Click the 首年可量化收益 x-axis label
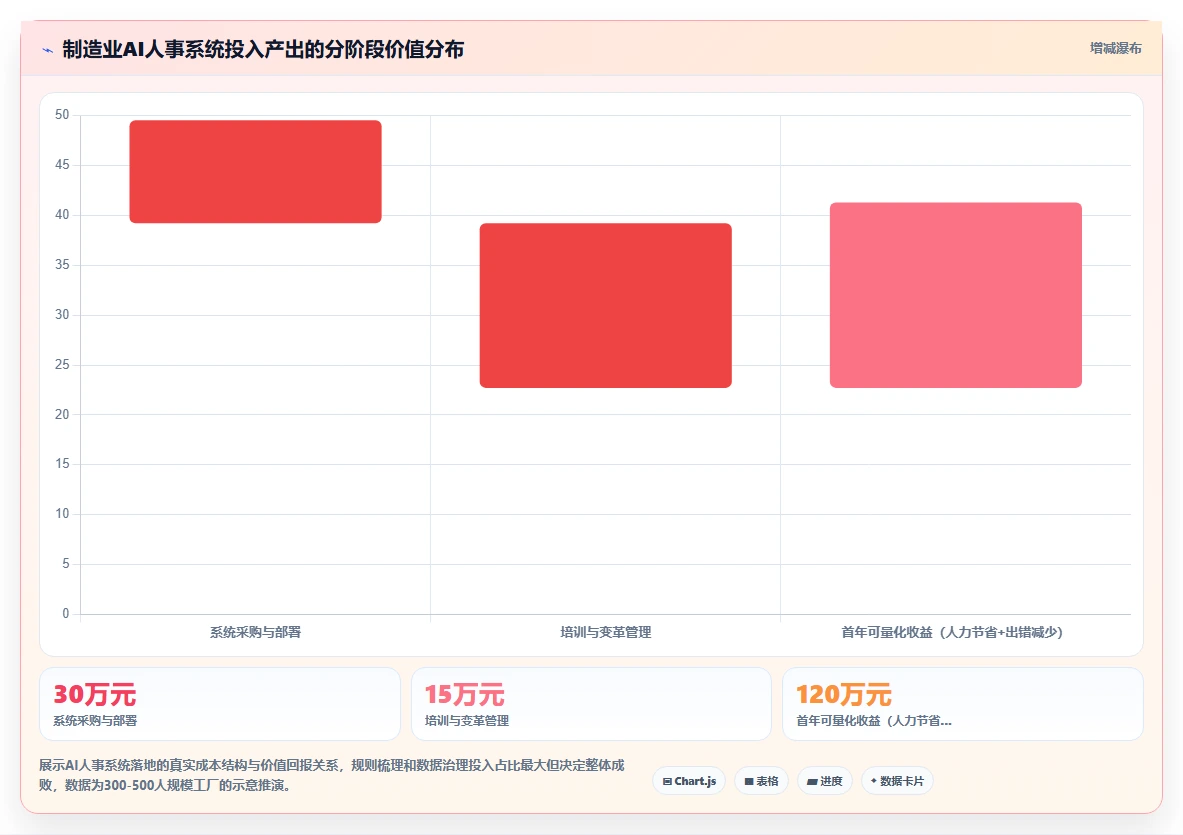This screenshot has width=1183, height=835. point(952,632)
